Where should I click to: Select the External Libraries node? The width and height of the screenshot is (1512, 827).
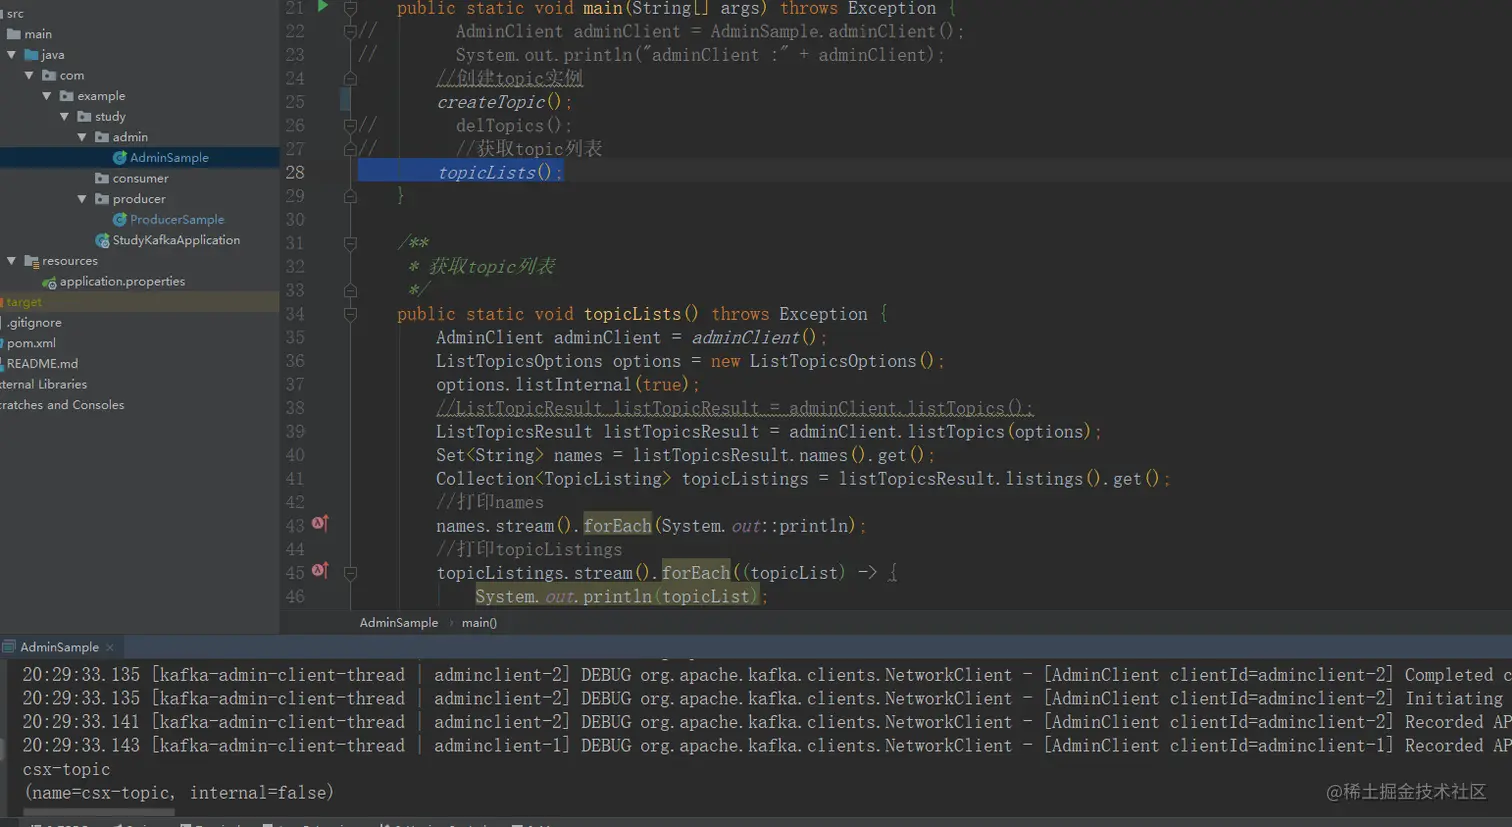tap(43, 385)
